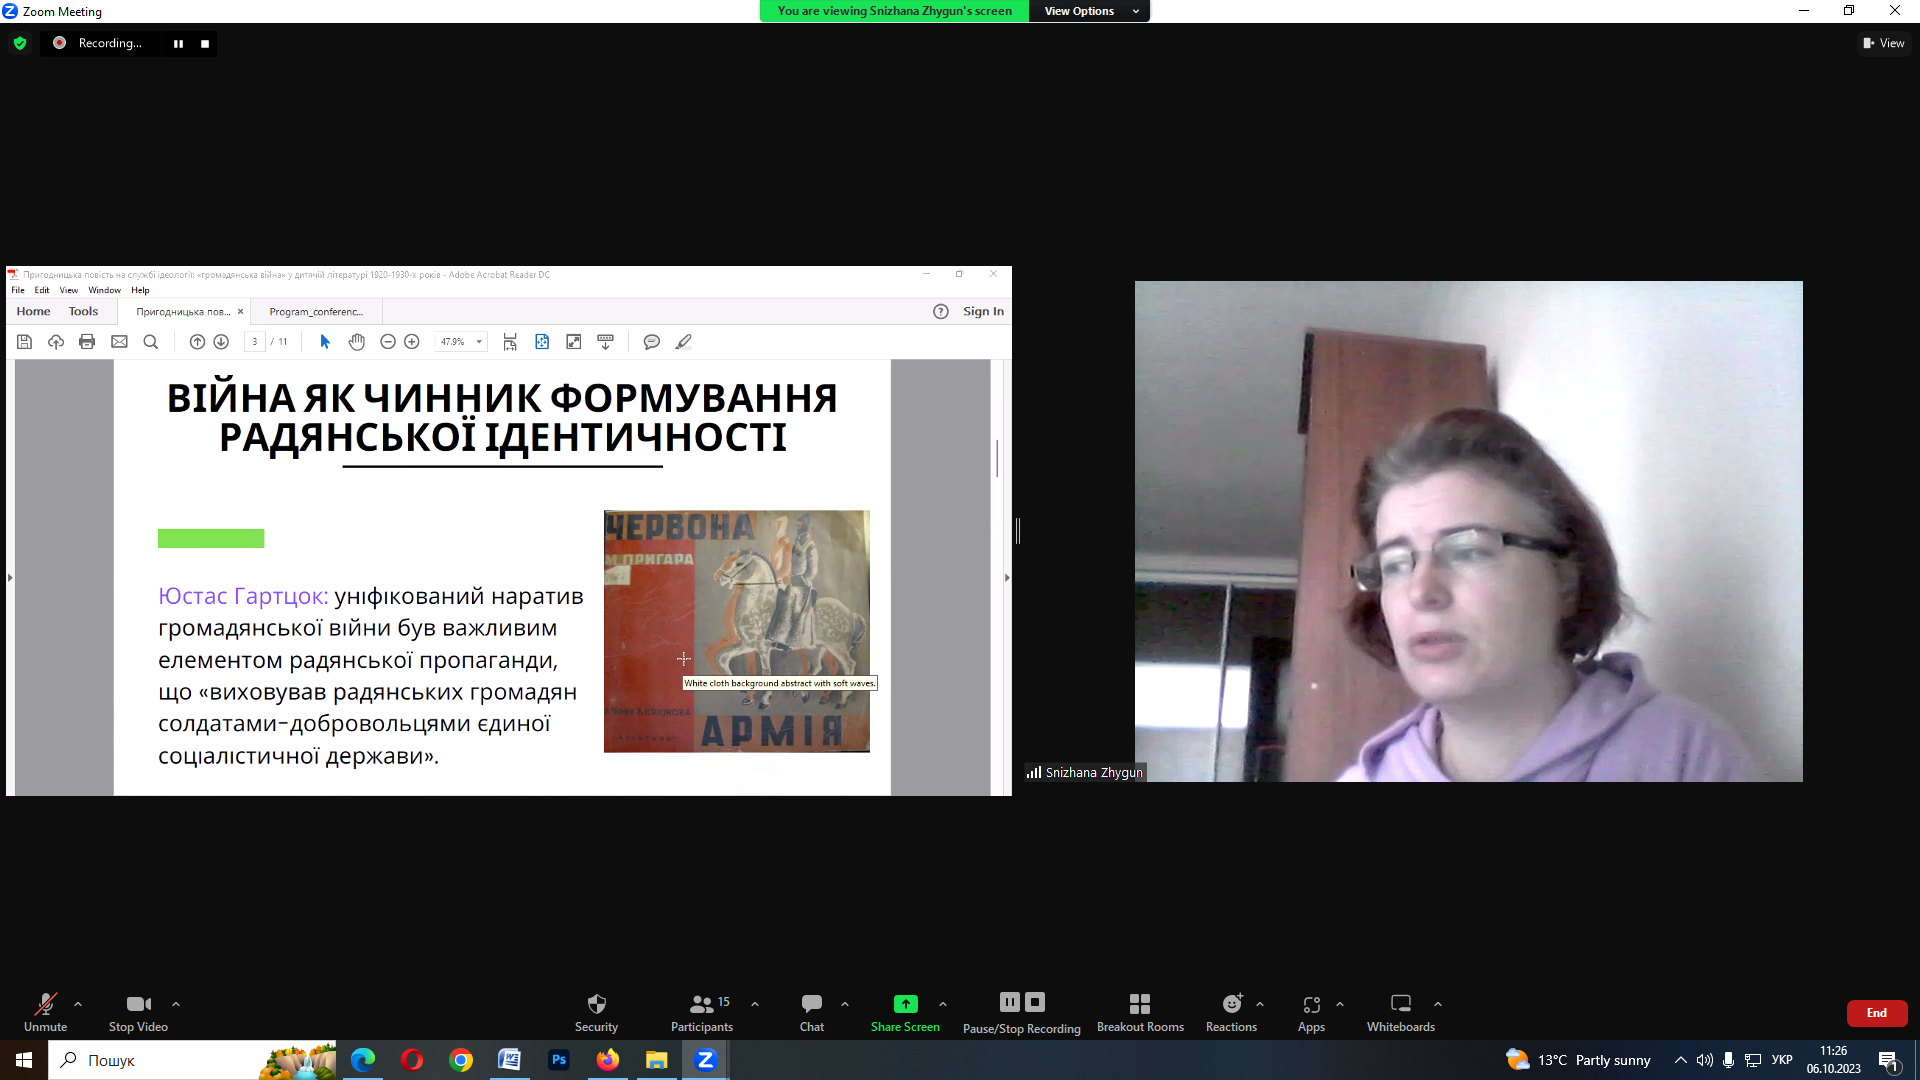
Task: Click the View button in the top-right corner
Action: point(1884,43)
